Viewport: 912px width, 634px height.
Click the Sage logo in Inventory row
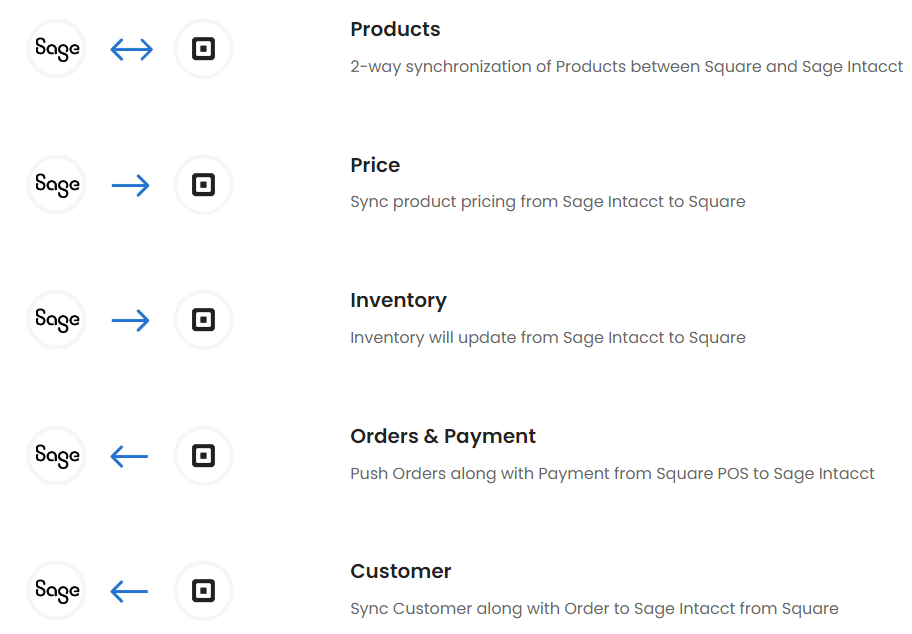click(x=57, y=320)
